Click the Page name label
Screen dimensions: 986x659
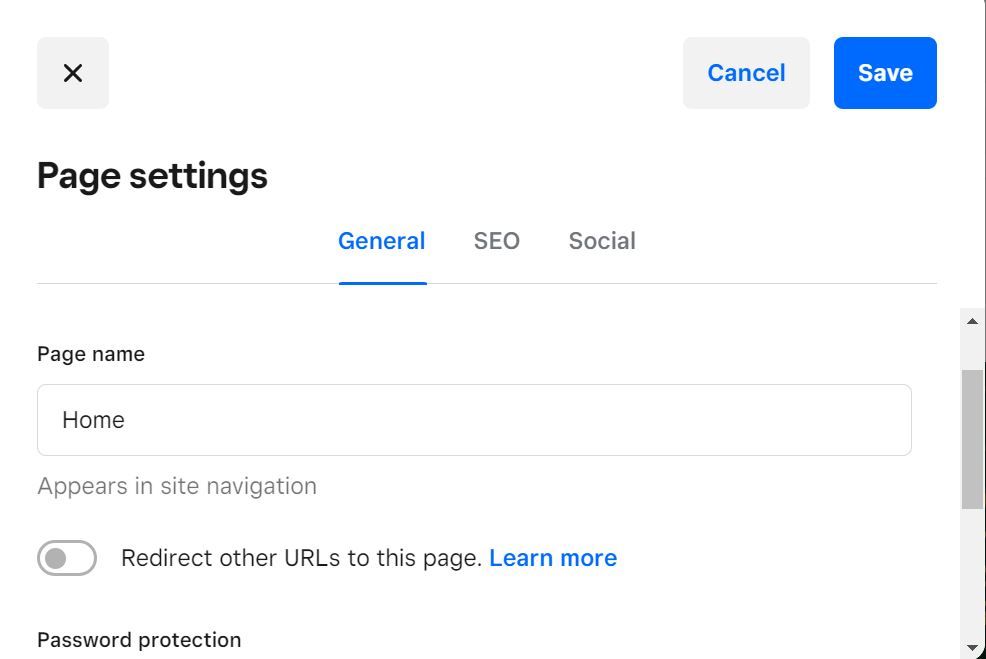point(90,353)
